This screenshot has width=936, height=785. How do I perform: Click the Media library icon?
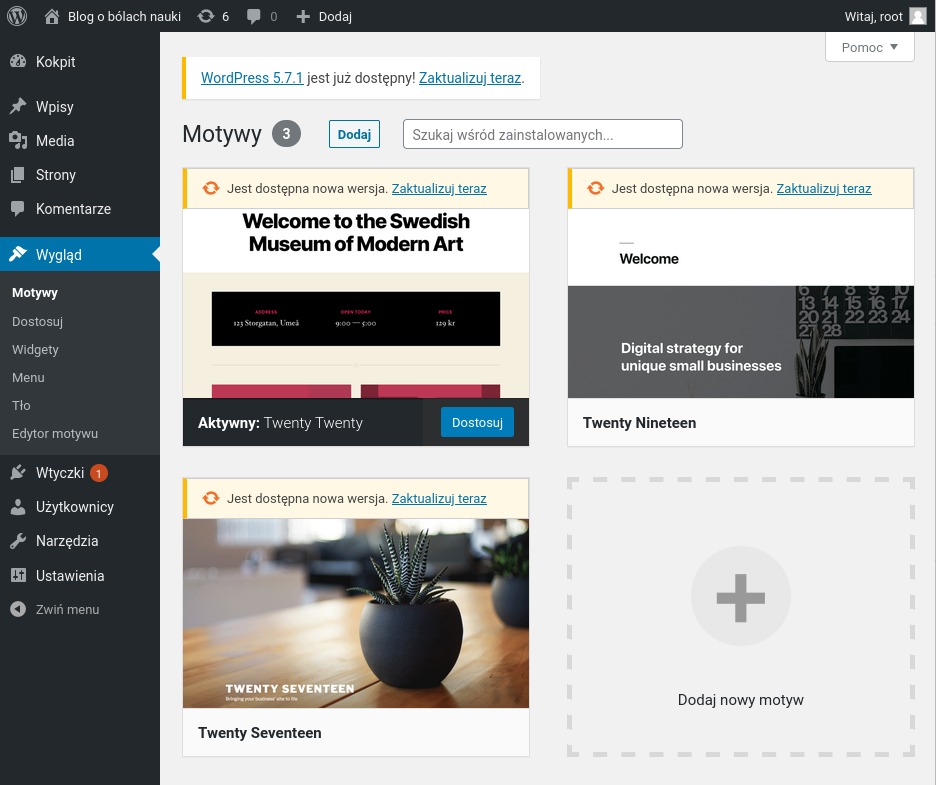pos(19,140)
